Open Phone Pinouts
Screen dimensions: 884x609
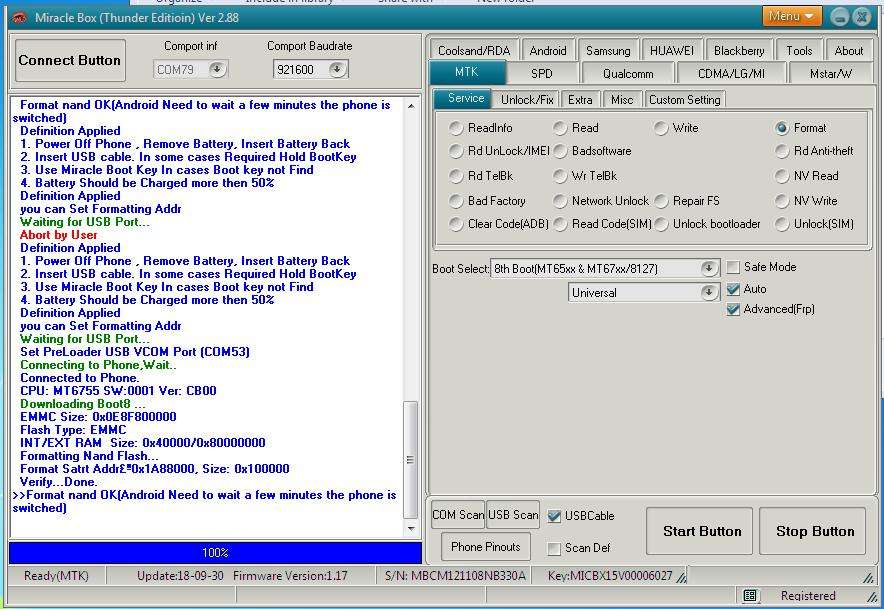[x=485, y=547]
